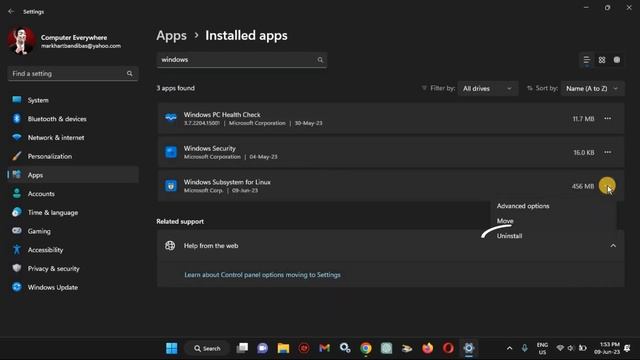Open Task View from the taskbar
The width and height of the screenshot is (640, 360).
pos(242,348)
